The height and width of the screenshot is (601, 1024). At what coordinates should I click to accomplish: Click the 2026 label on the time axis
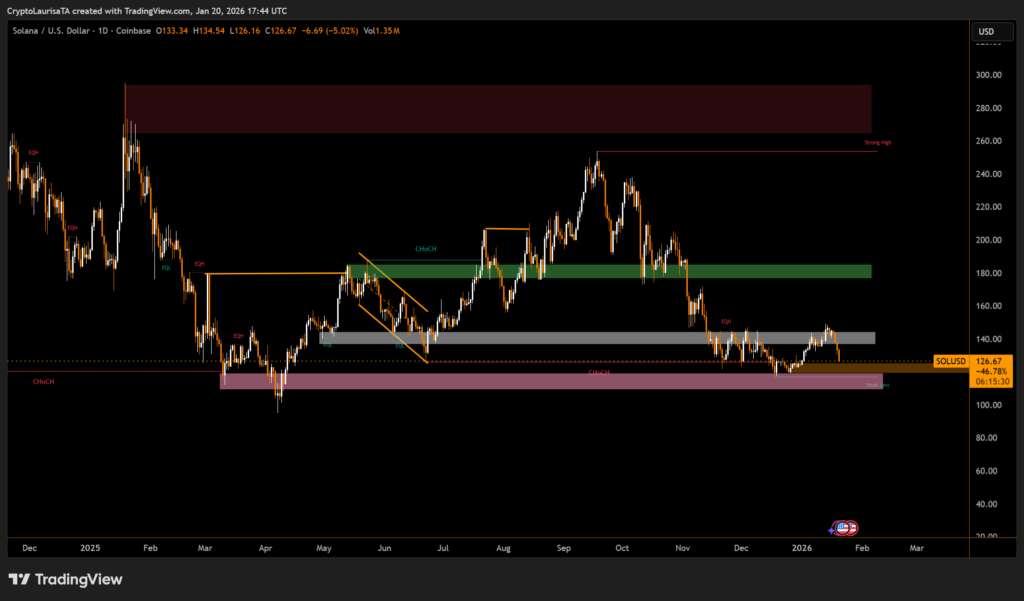pyautogui.click(x=802, y=548)
